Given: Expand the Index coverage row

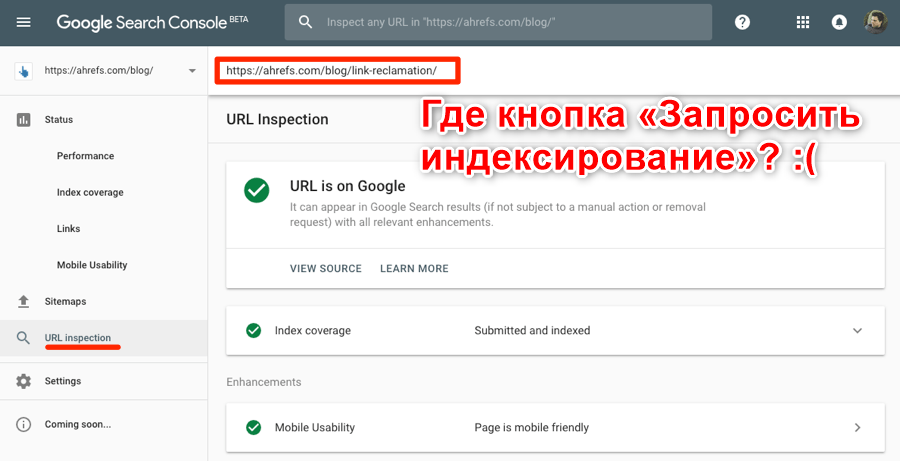Looking at the screenshot, I should [x=856, y=331].
